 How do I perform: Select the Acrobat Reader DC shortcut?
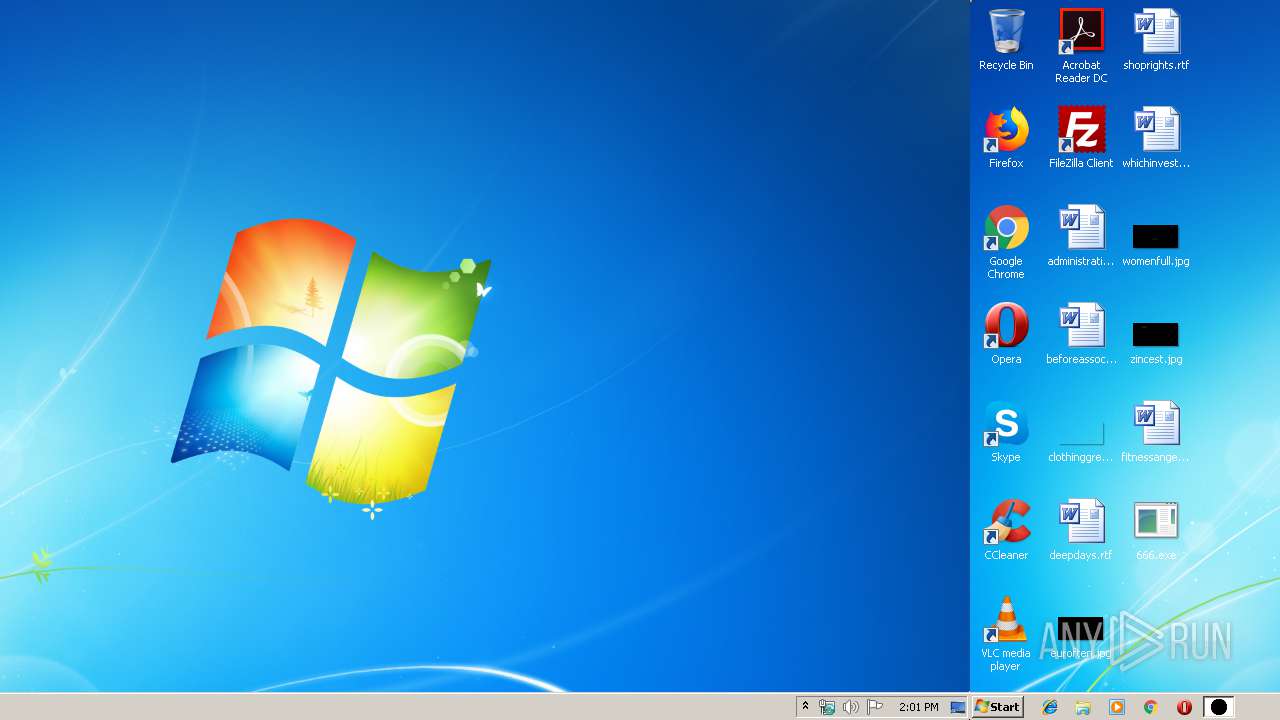[1081, 46]
